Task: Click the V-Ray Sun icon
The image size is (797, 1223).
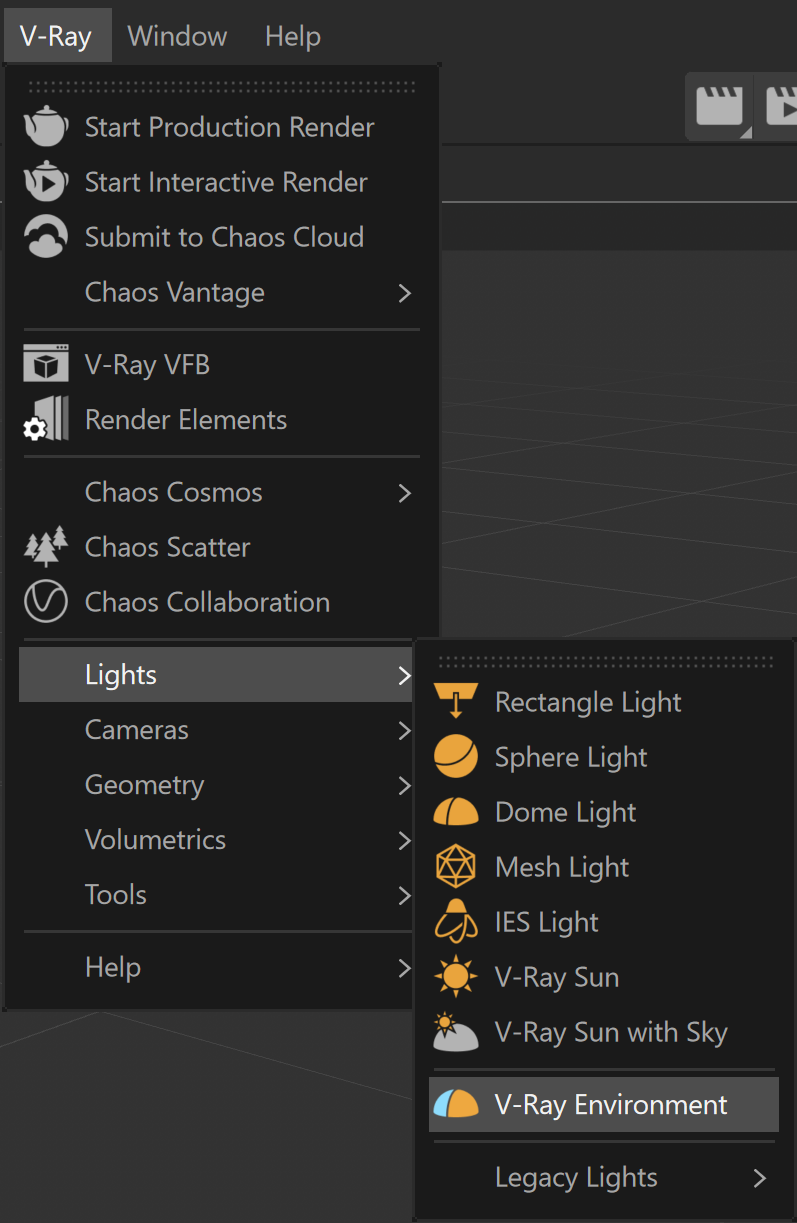Action: 456,977
